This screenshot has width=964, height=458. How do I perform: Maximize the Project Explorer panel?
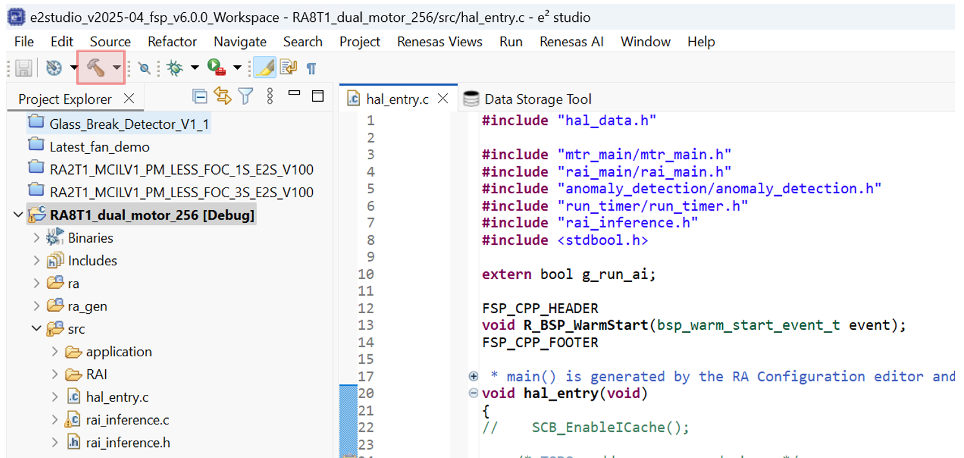pyautogui.click(x=318, y=96)
